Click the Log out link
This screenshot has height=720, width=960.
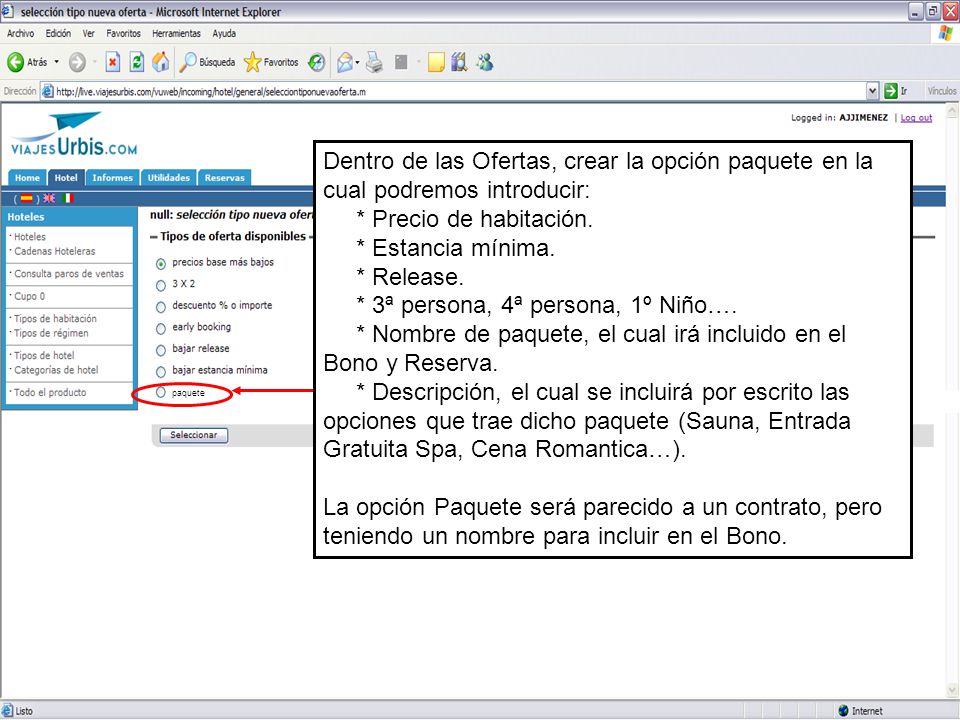point(916,118)
